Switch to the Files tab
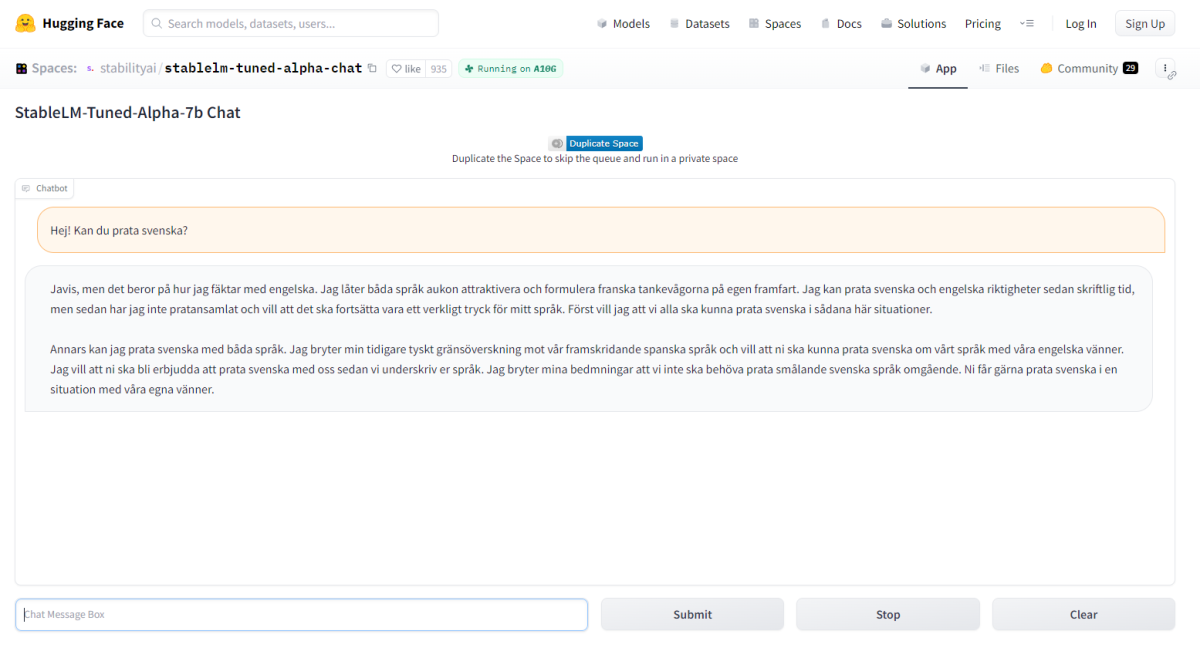 (x=998, y=69)
